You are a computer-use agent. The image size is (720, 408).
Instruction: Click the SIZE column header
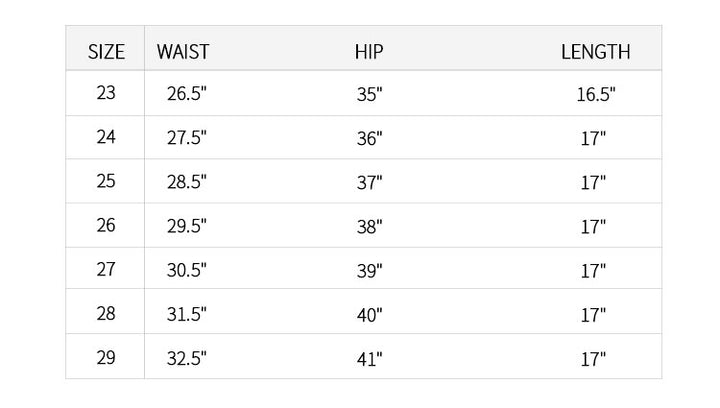(x=107, y=52)
